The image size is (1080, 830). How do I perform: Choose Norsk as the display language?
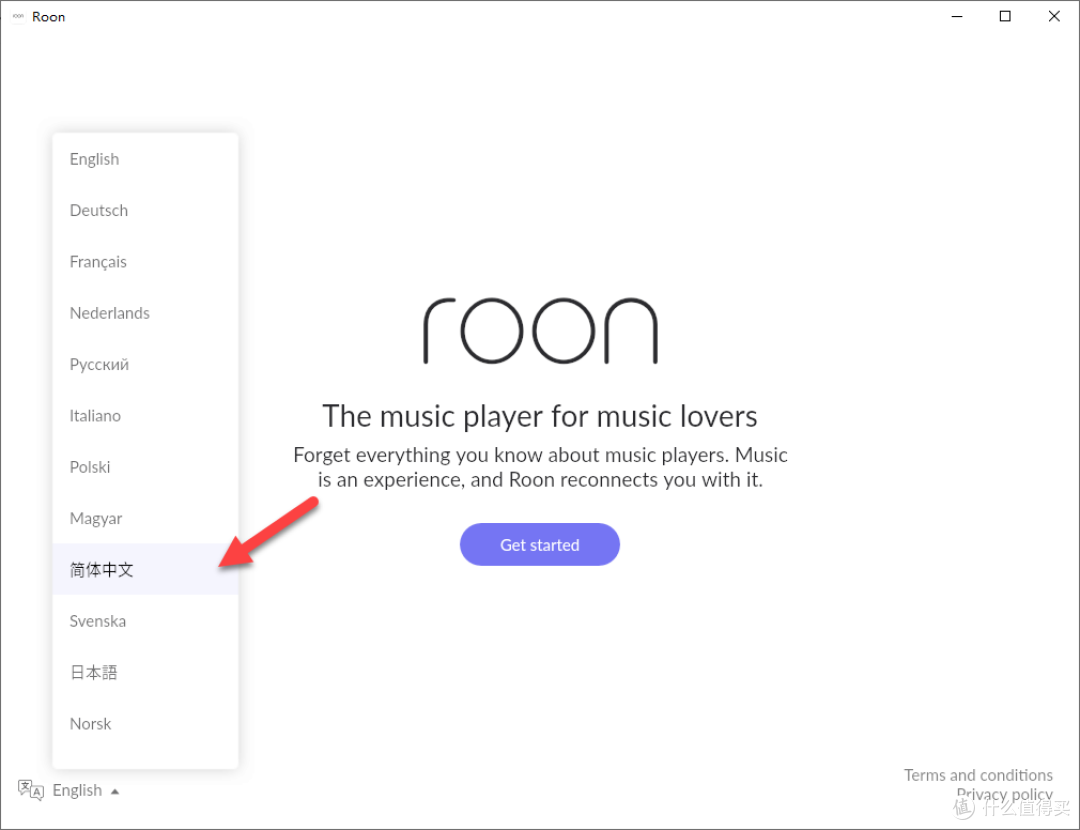(90, 723)
